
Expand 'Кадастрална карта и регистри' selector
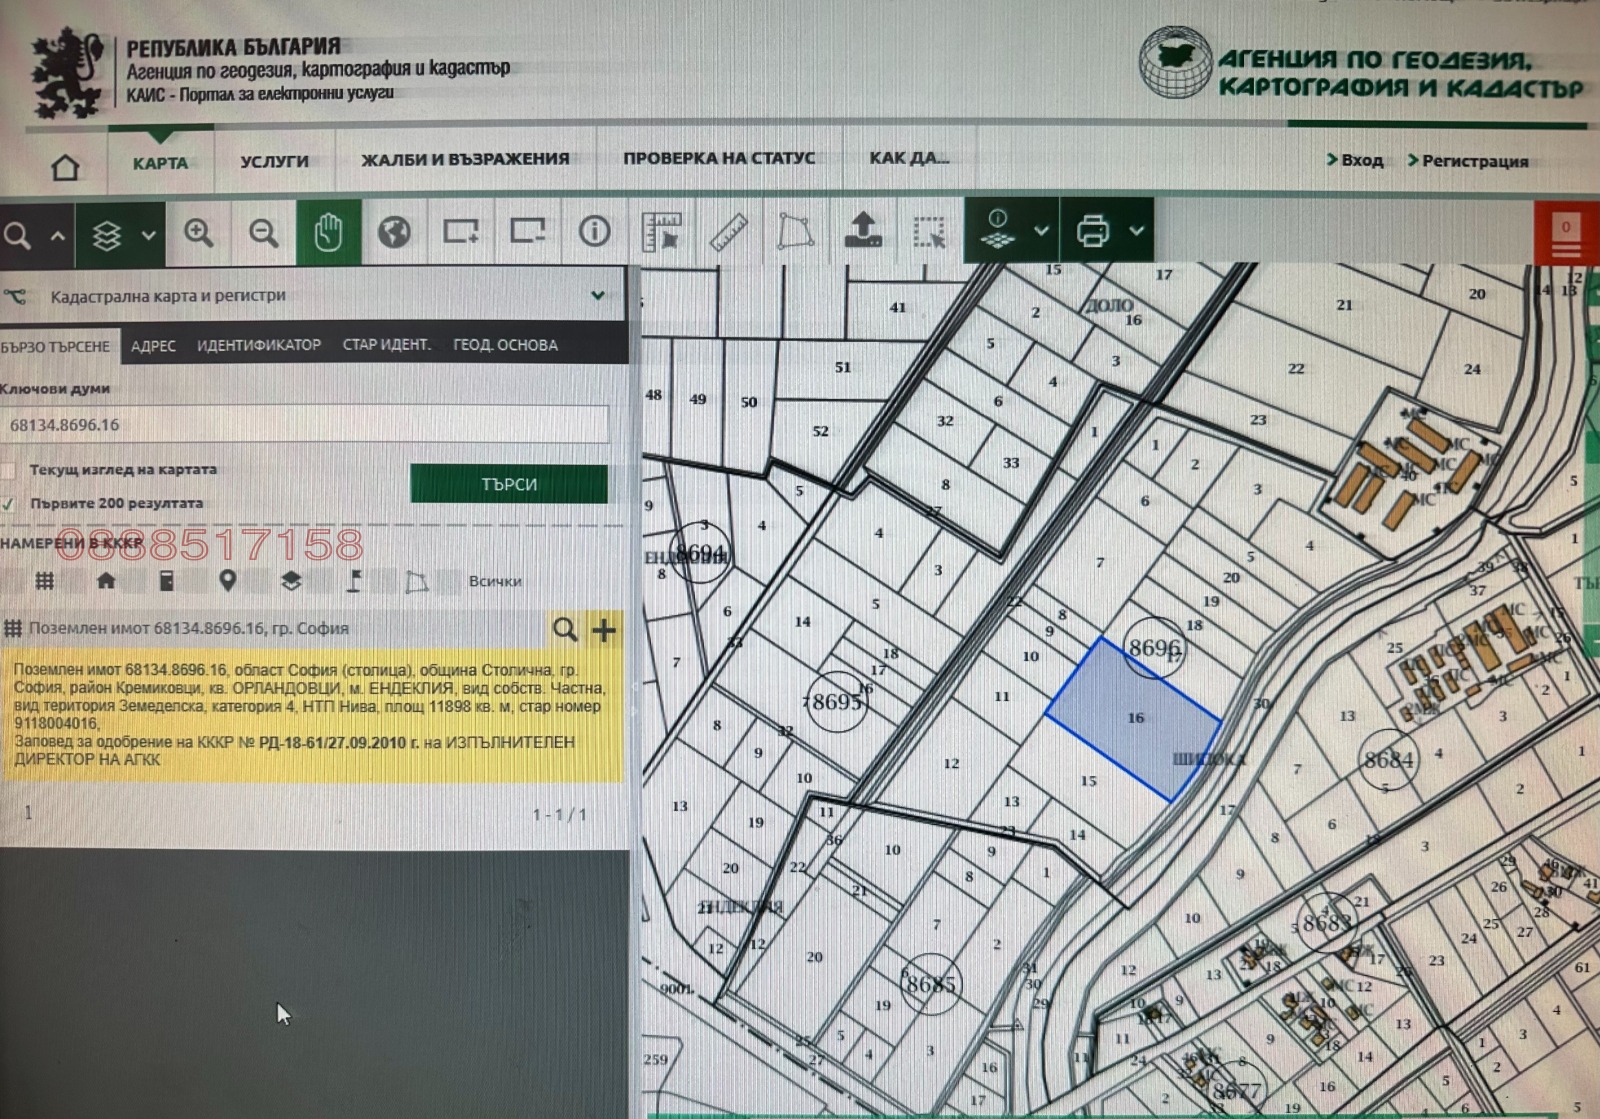coord(597,296)
